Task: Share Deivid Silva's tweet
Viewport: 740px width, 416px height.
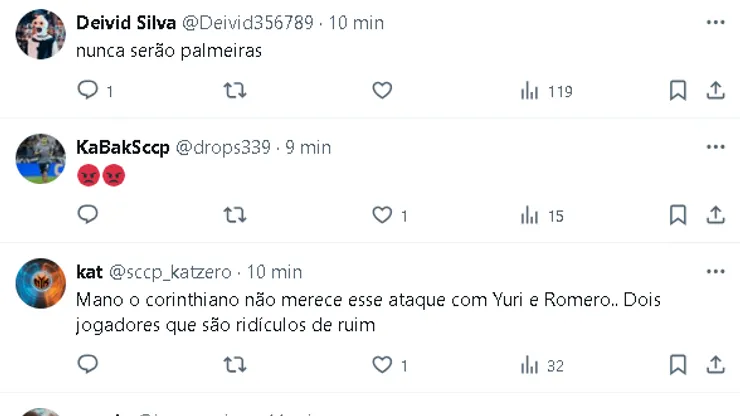Action: coord(716,91)
